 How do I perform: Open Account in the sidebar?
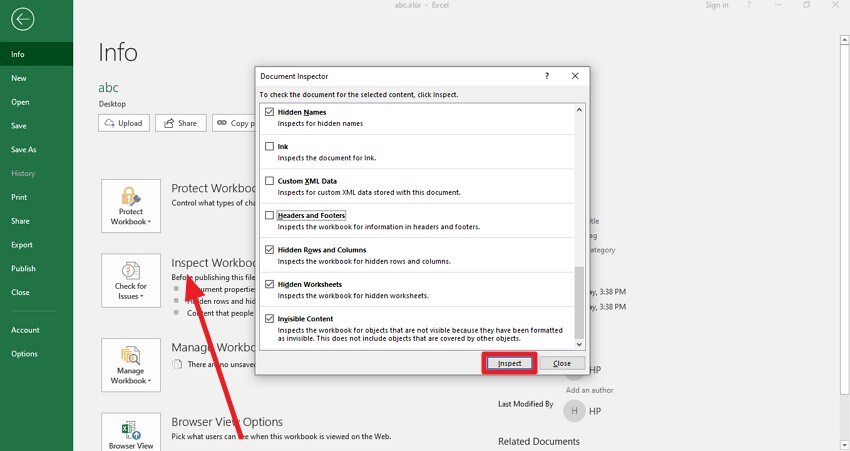click(36, 330)
